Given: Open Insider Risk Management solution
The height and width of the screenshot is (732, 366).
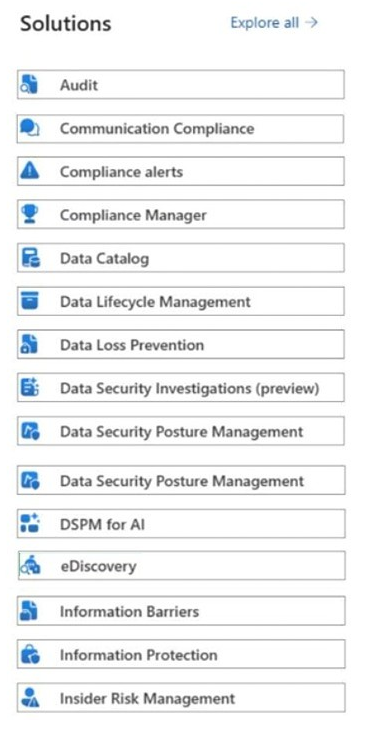Looking at the screenshot, I should [182, 697].
